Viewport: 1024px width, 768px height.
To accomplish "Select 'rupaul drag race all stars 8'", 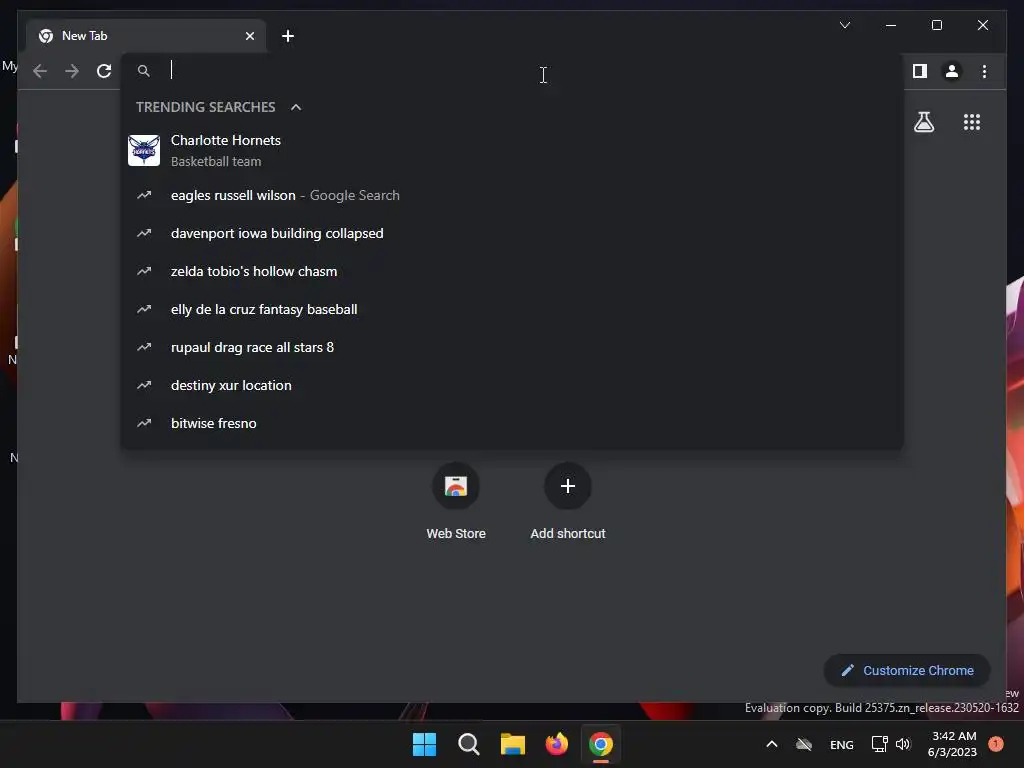I will click(x=512, y=347).
